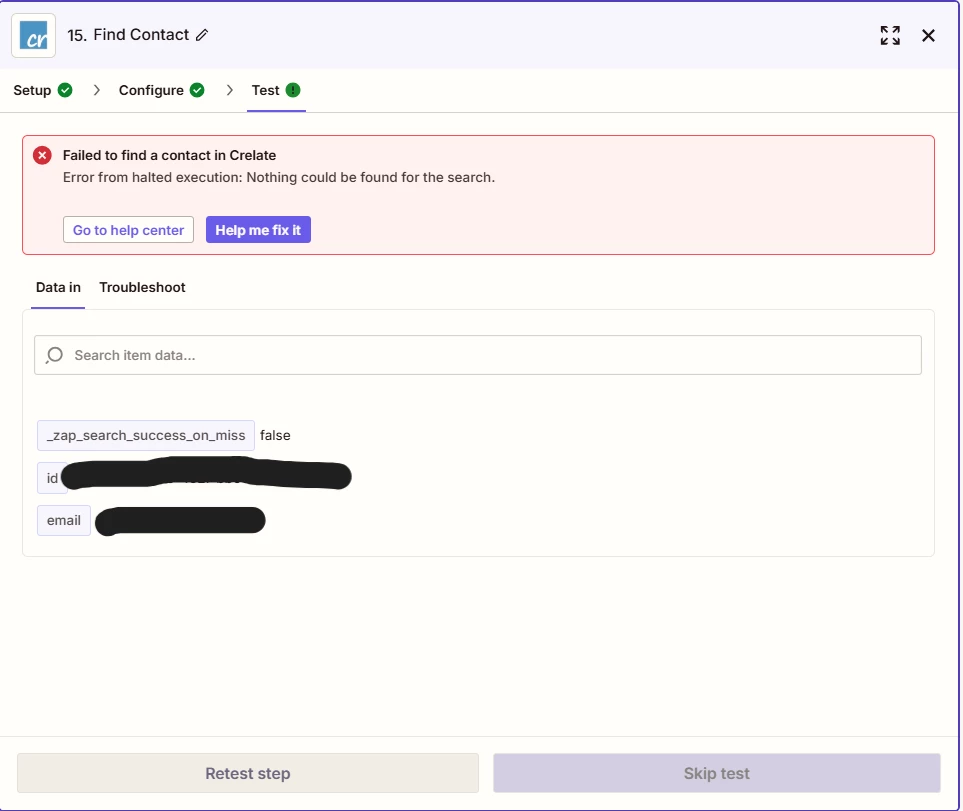
Task: Click the id field label
Action: 52,478
